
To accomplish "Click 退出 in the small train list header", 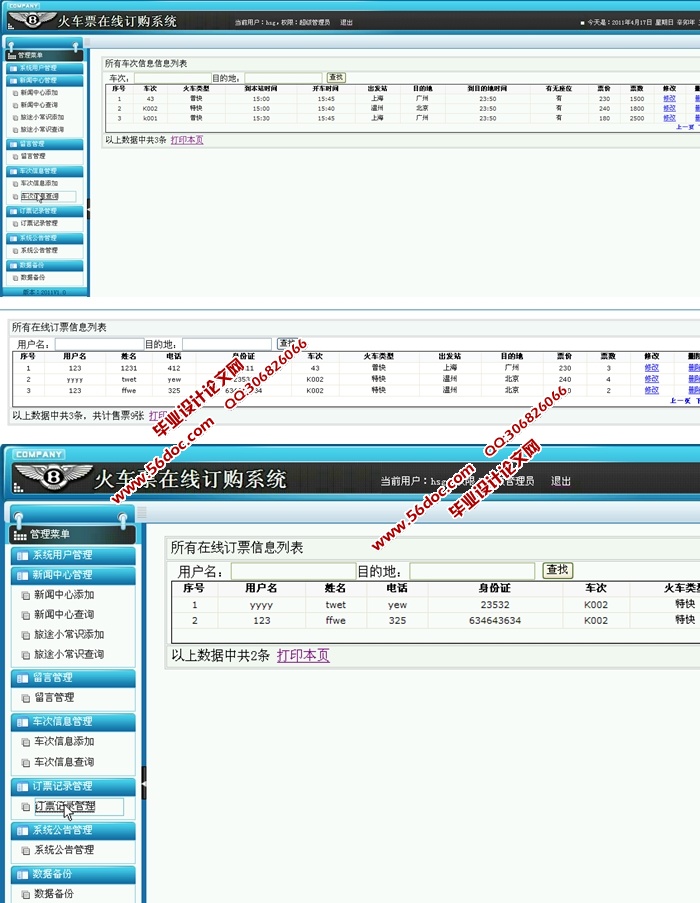I will (346, 22).
